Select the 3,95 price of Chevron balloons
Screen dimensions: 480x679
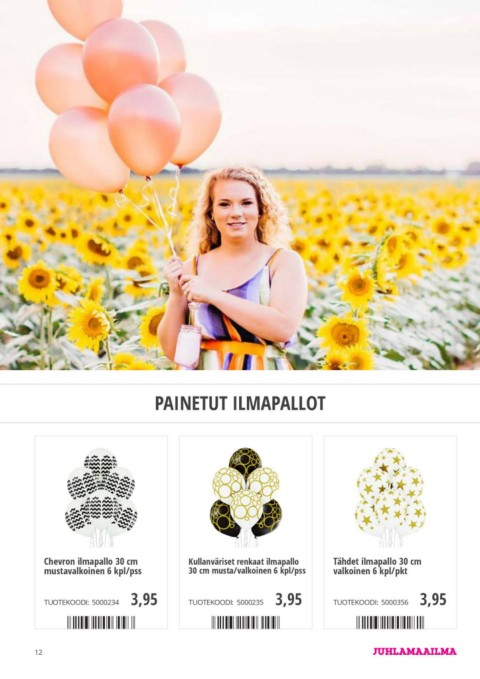(x=144, y=600)
